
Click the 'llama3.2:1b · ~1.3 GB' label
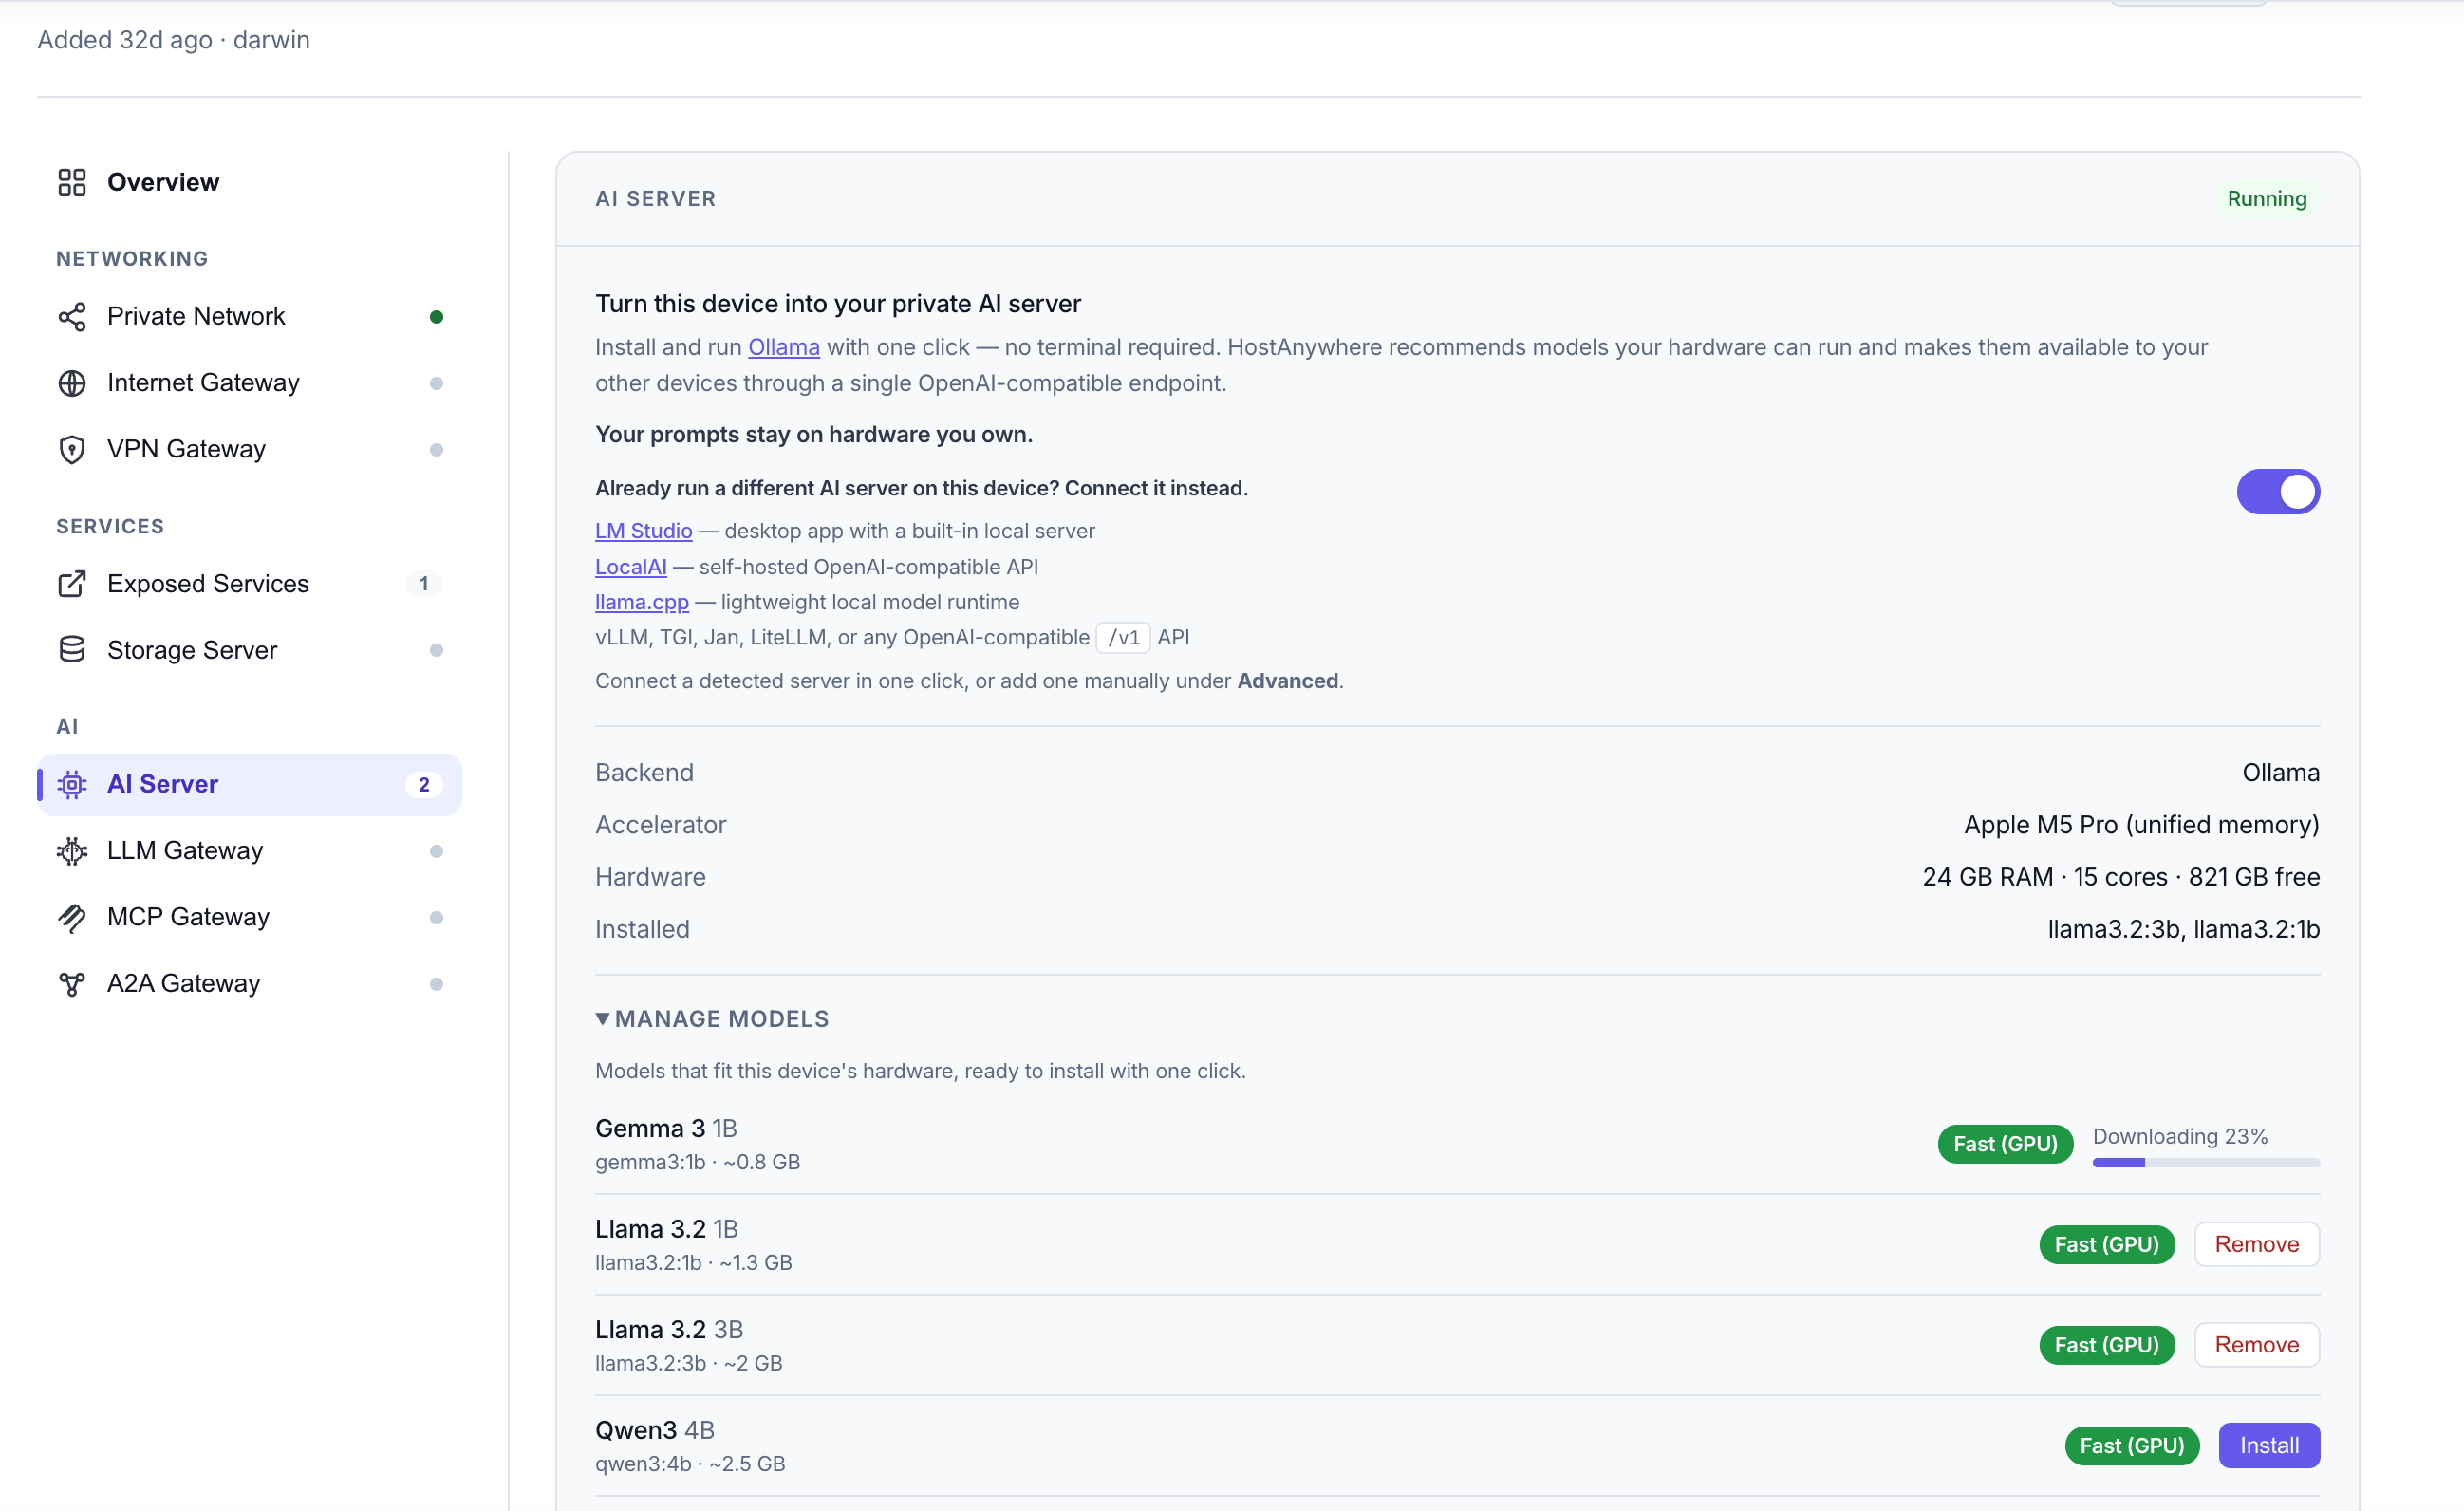tap(694, 1263)
